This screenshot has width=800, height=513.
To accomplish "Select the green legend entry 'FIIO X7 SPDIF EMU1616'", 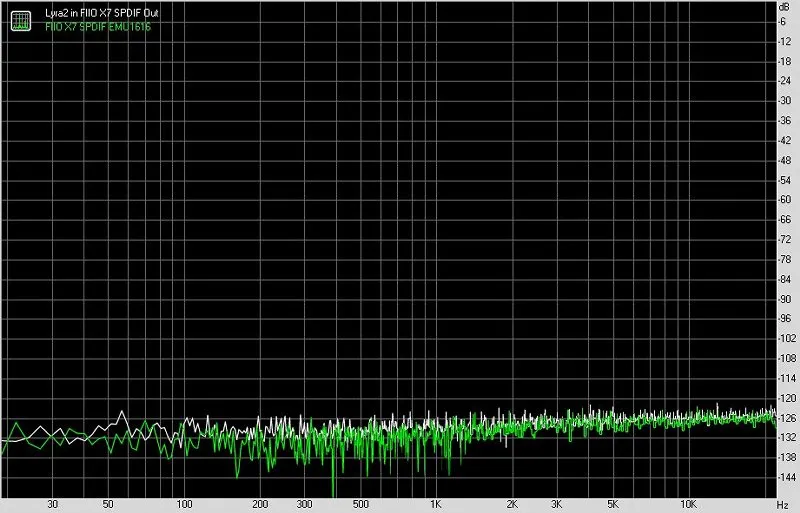I will (98, 27).
